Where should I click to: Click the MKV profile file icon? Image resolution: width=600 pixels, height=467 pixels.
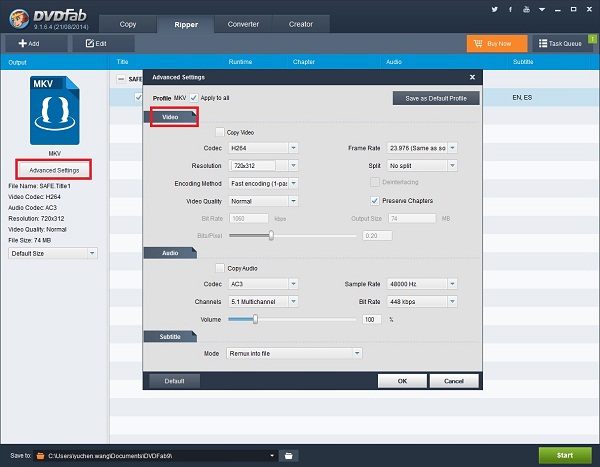click(x=55, y=110)
